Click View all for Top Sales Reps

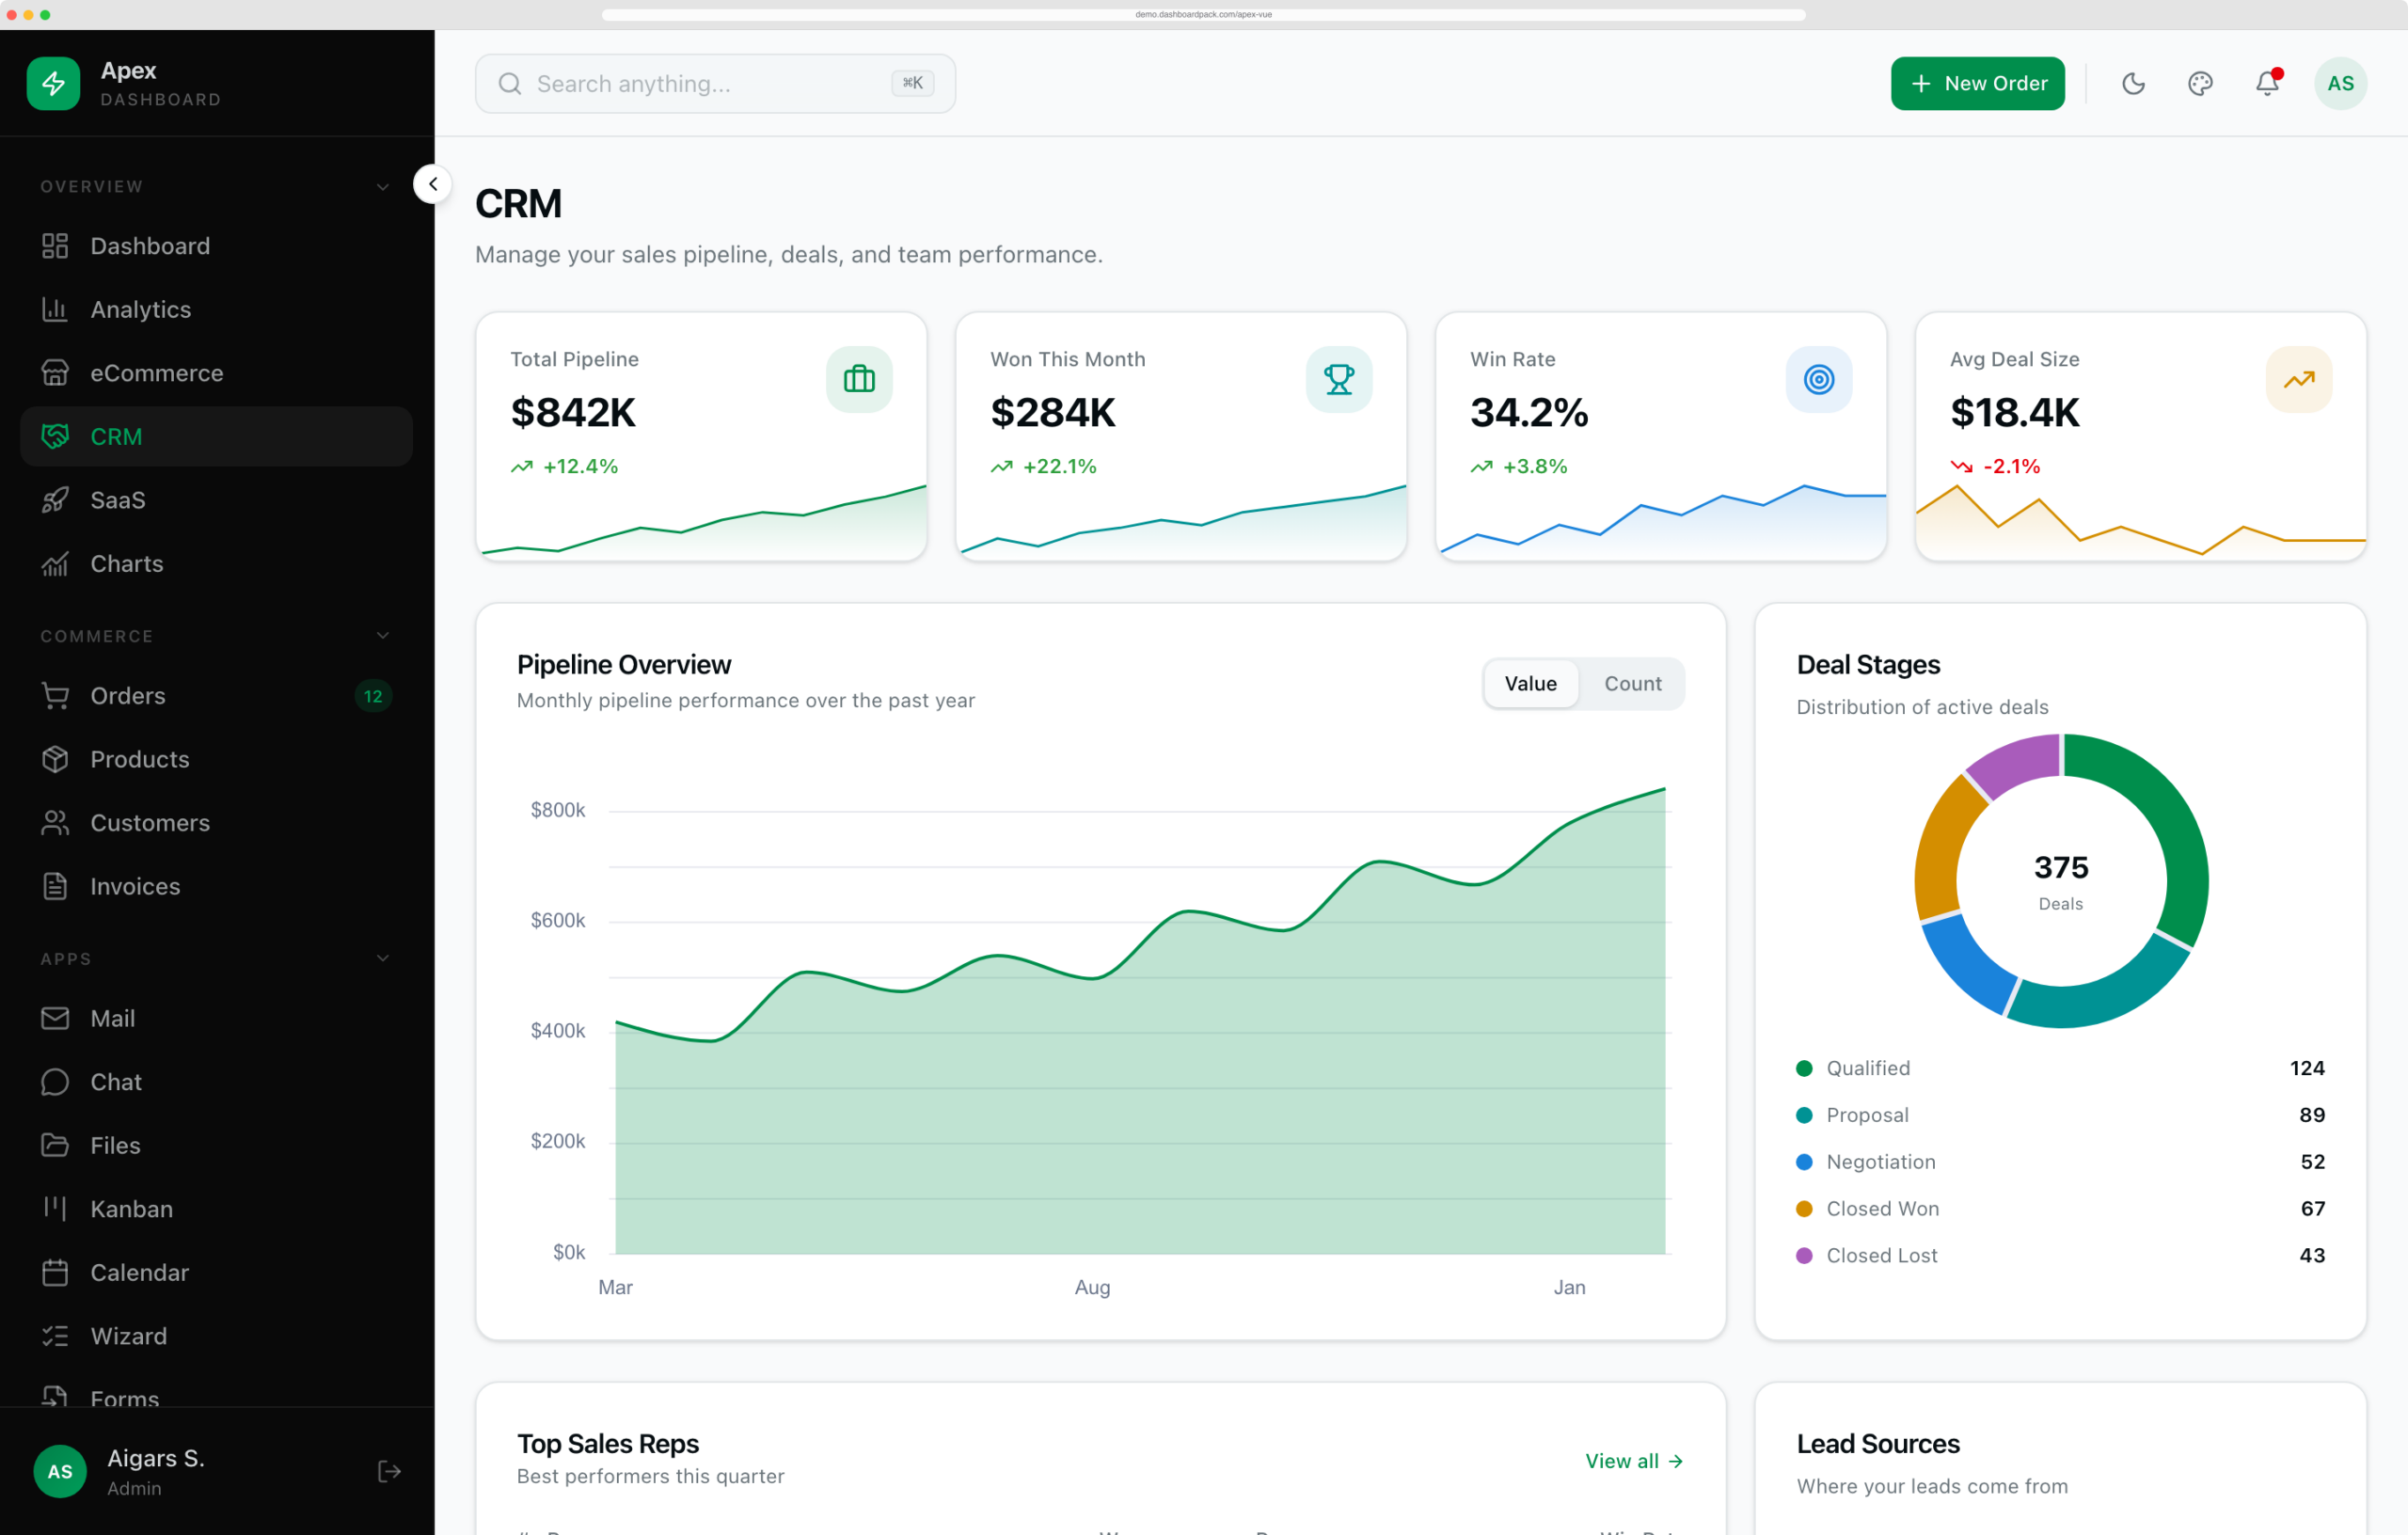point(1633,1461)
